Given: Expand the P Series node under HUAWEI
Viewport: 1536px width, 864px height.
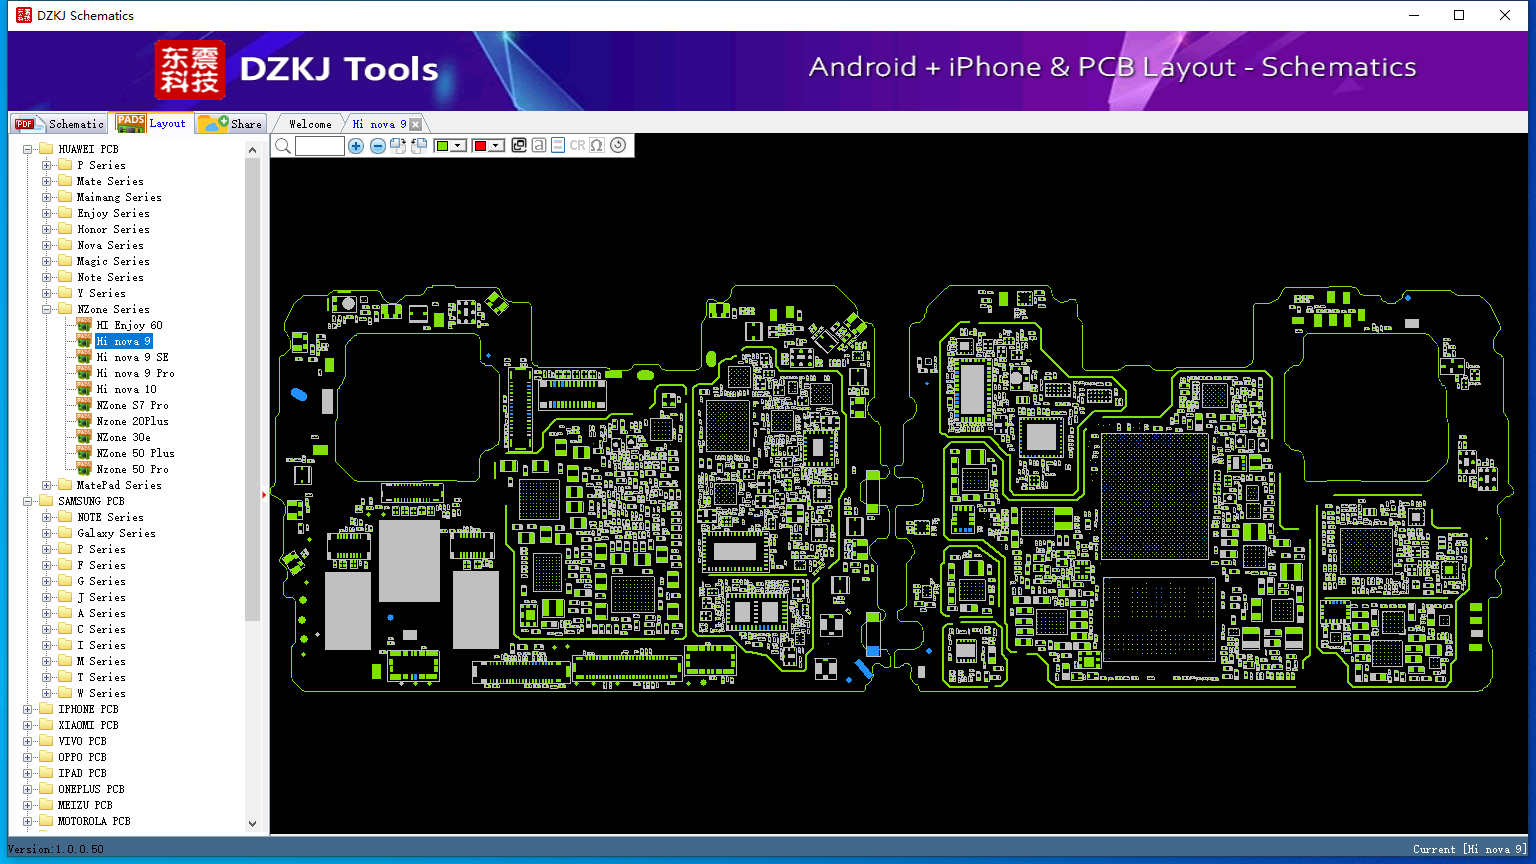Looking at the screenshot, I should coord(47,165).
